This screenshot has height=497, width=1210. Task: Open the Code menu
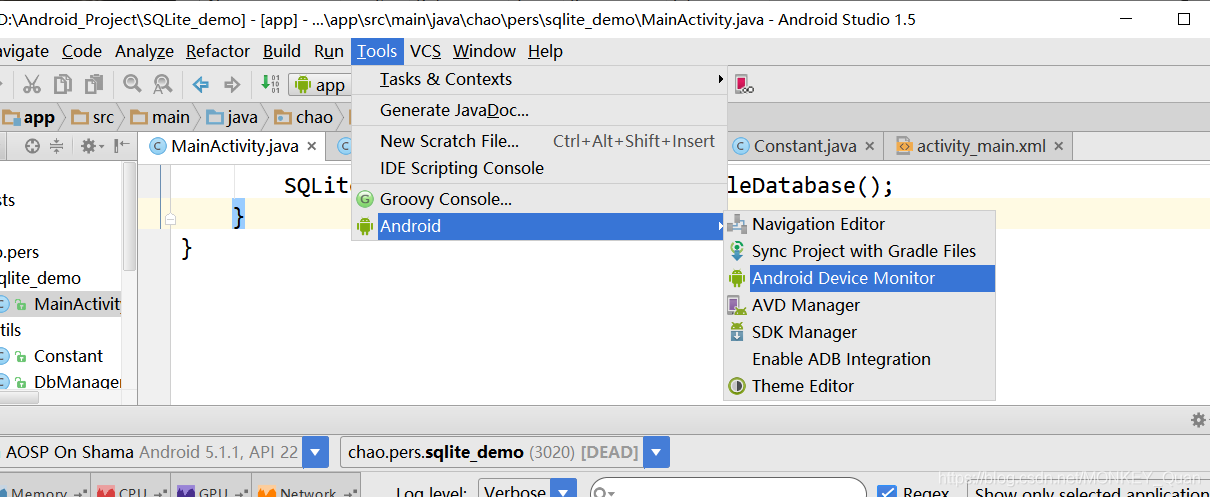coord(82,51)
